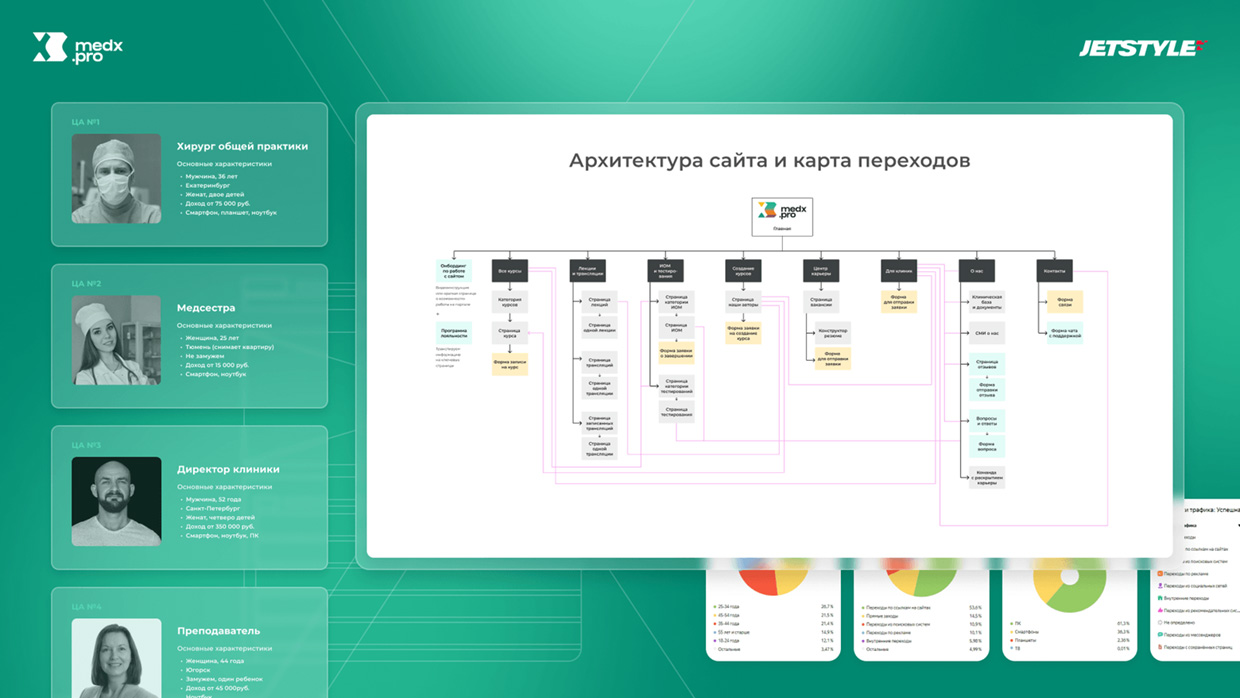Click the surgeon persona photo

pyautogui.click(x=116, y=178)
